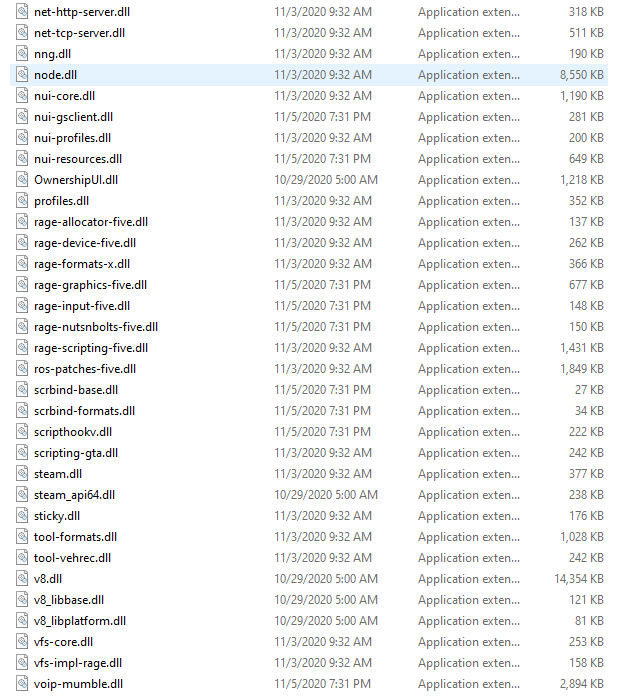The image size is (619, 700).
Task: Select the voip-mumble.dll file name
Action: (78, 684)
